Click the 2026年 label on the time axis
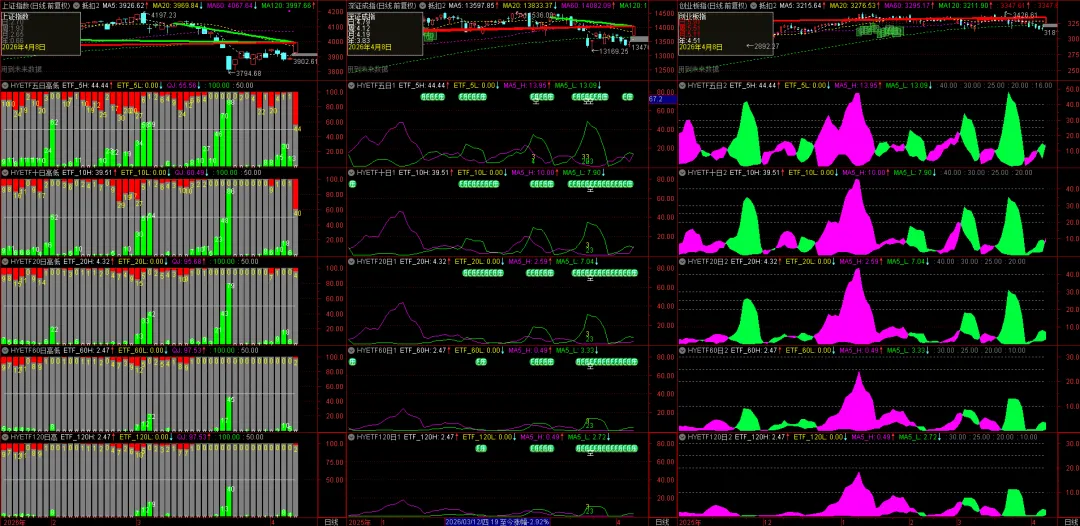The image size is (1080, 526). [12, 522]
